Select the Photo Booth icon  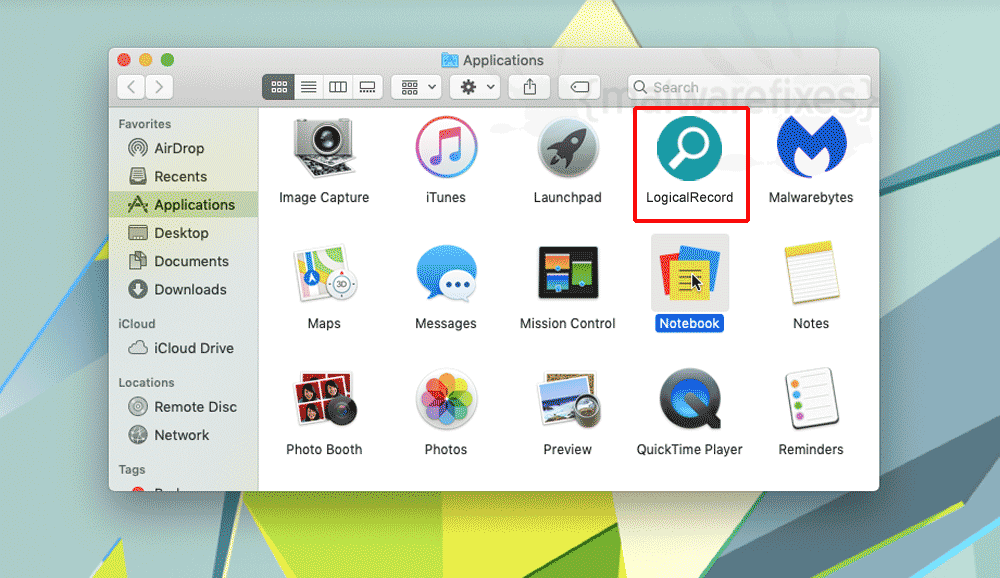click(325, 399)
